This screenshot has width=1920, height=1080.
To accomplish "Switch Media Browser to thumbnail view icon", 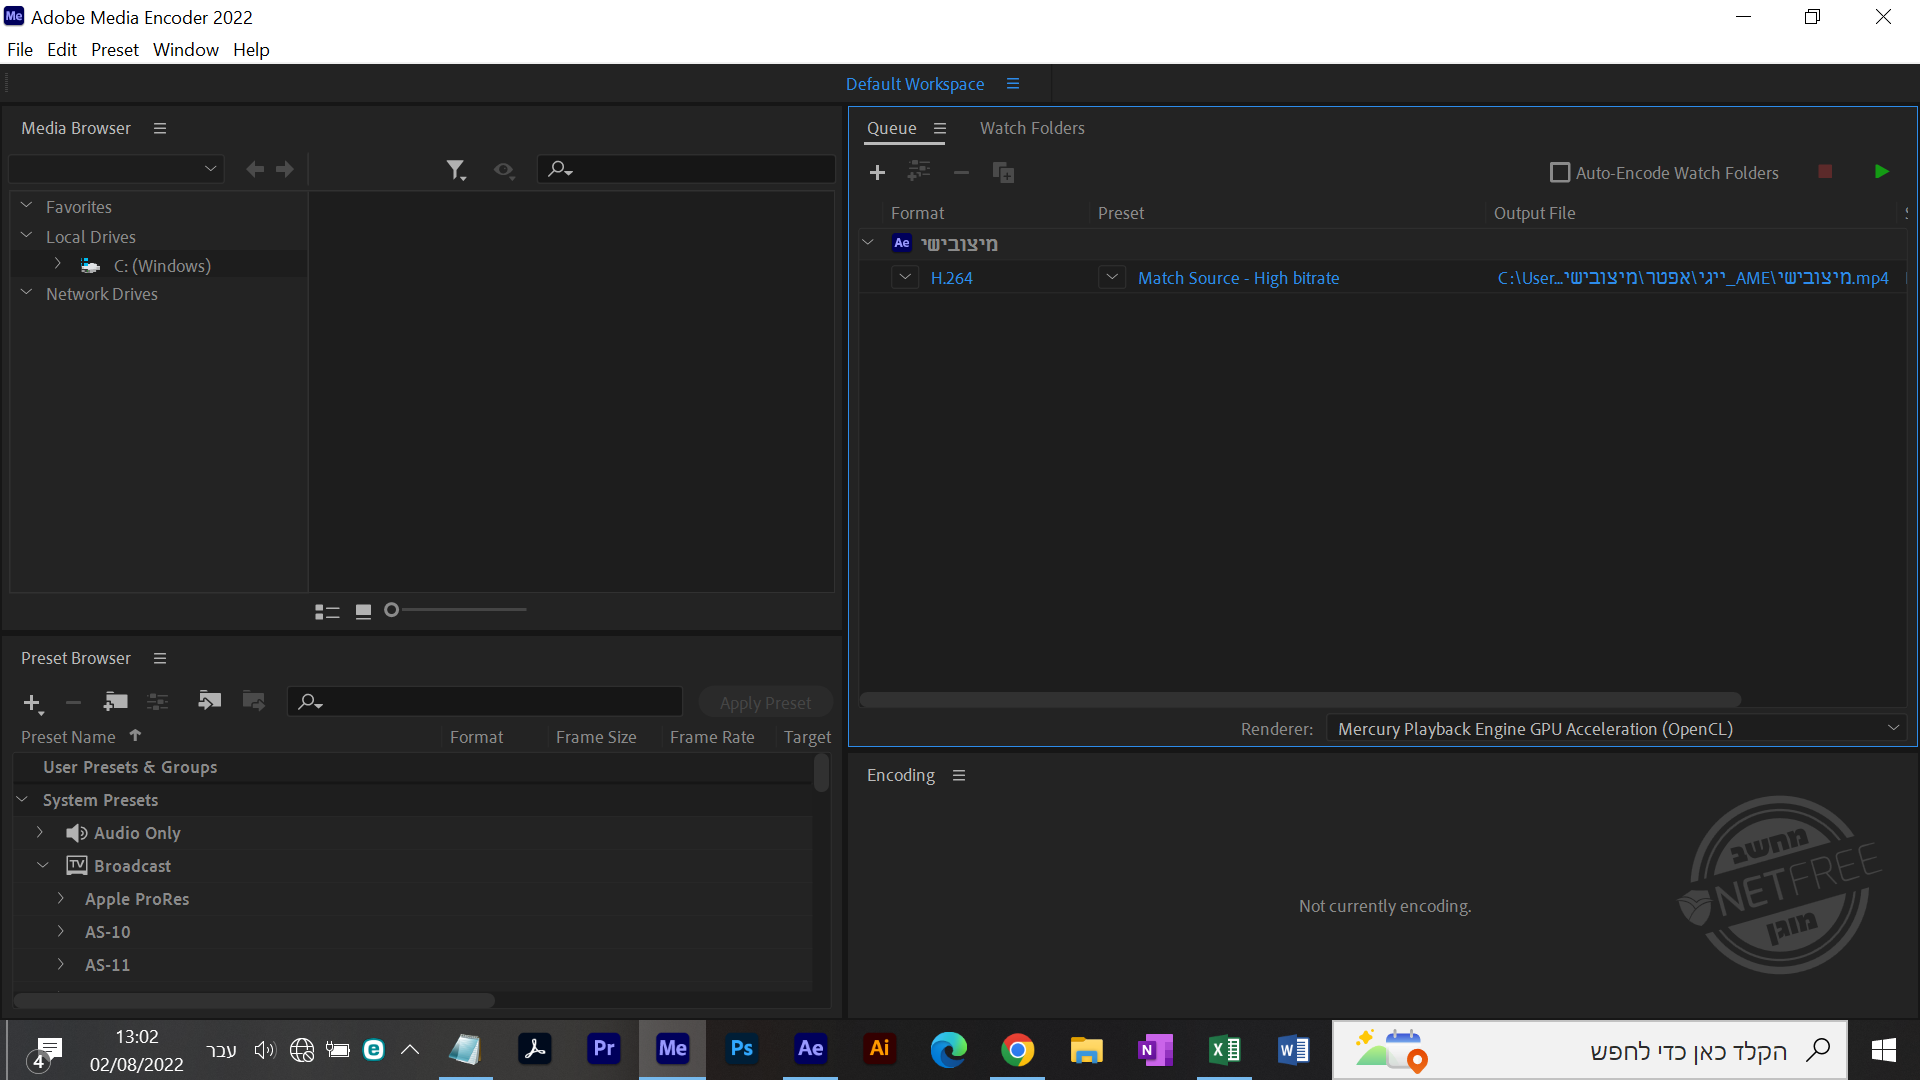I will point(363,611).
